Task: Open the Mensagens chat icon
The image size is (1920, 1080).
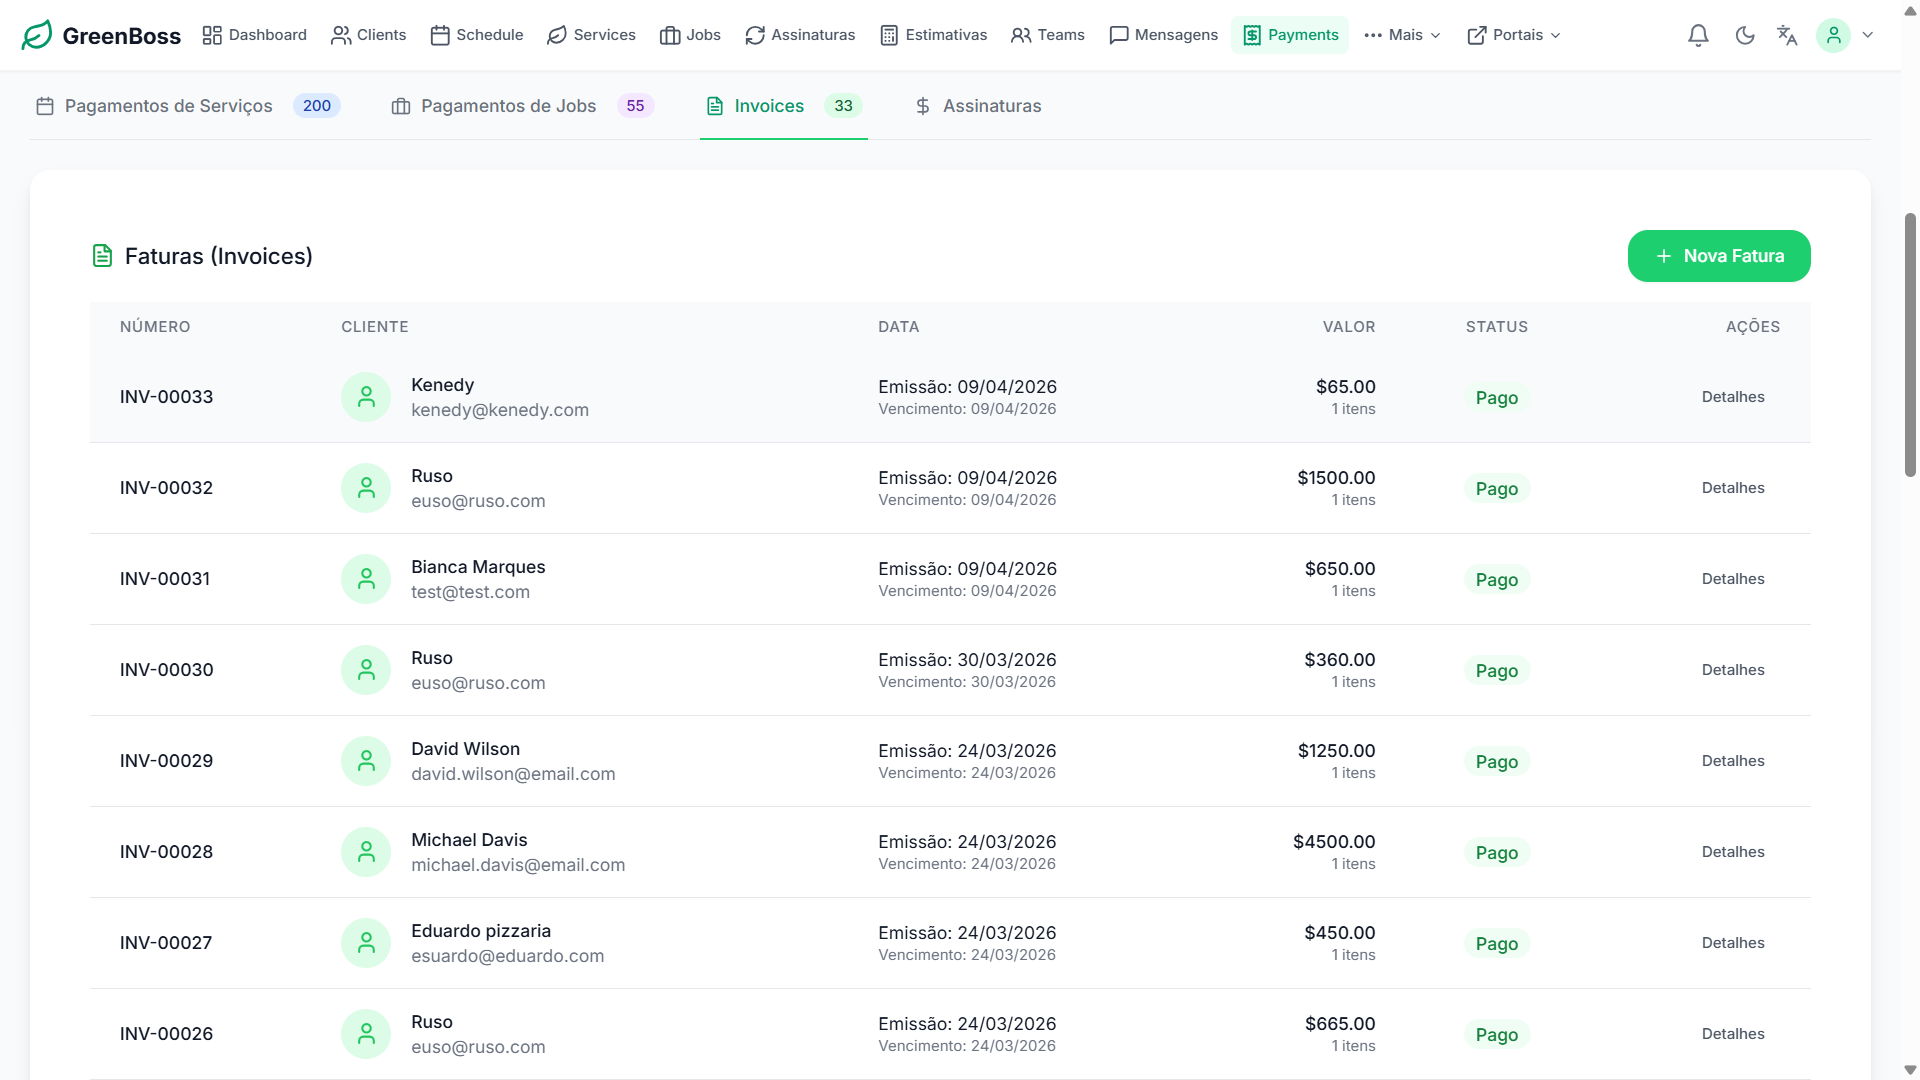Action: 1118,35
